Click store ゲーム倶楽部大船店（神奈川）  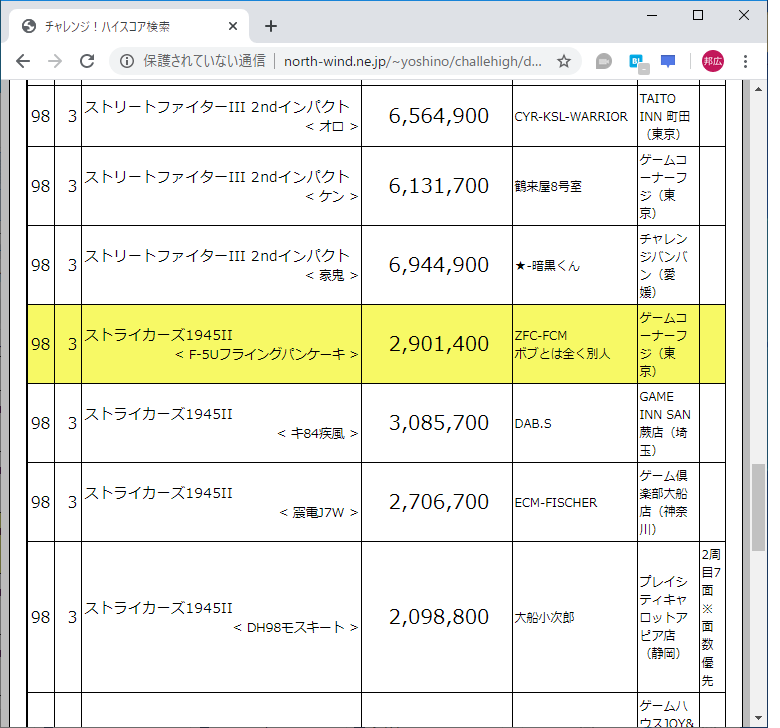point(665,503)
